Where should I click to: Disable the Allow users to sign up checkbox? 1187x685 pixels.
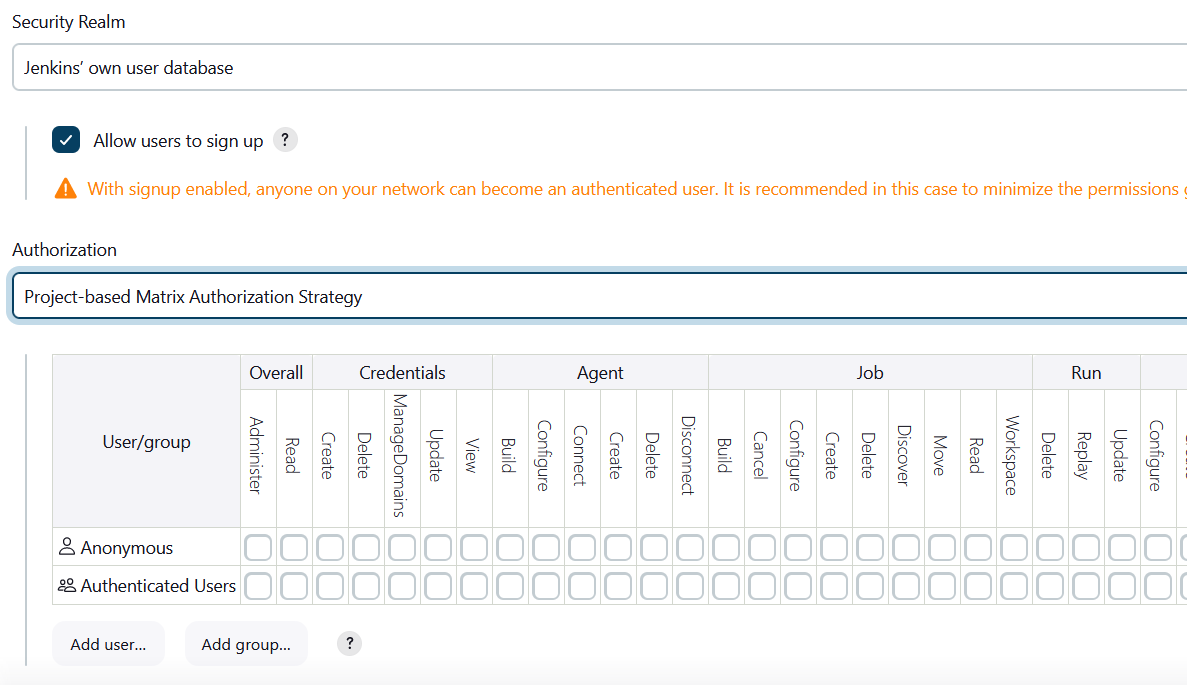(65, 139)
